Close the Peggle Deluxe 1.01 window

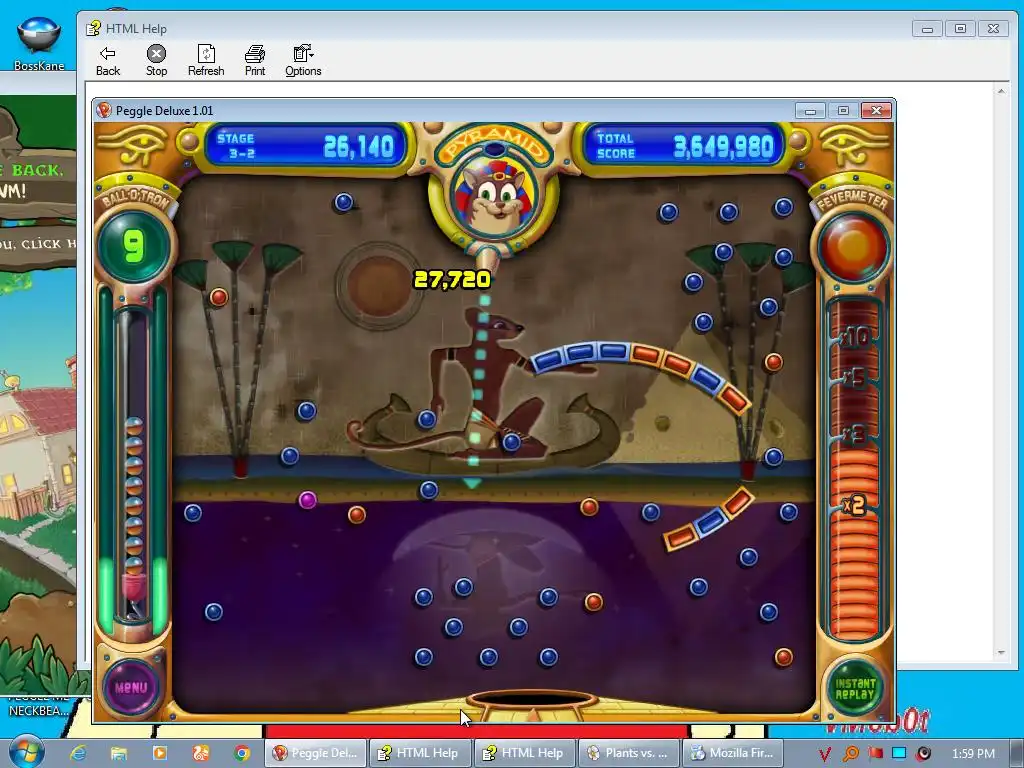point(876,111)
